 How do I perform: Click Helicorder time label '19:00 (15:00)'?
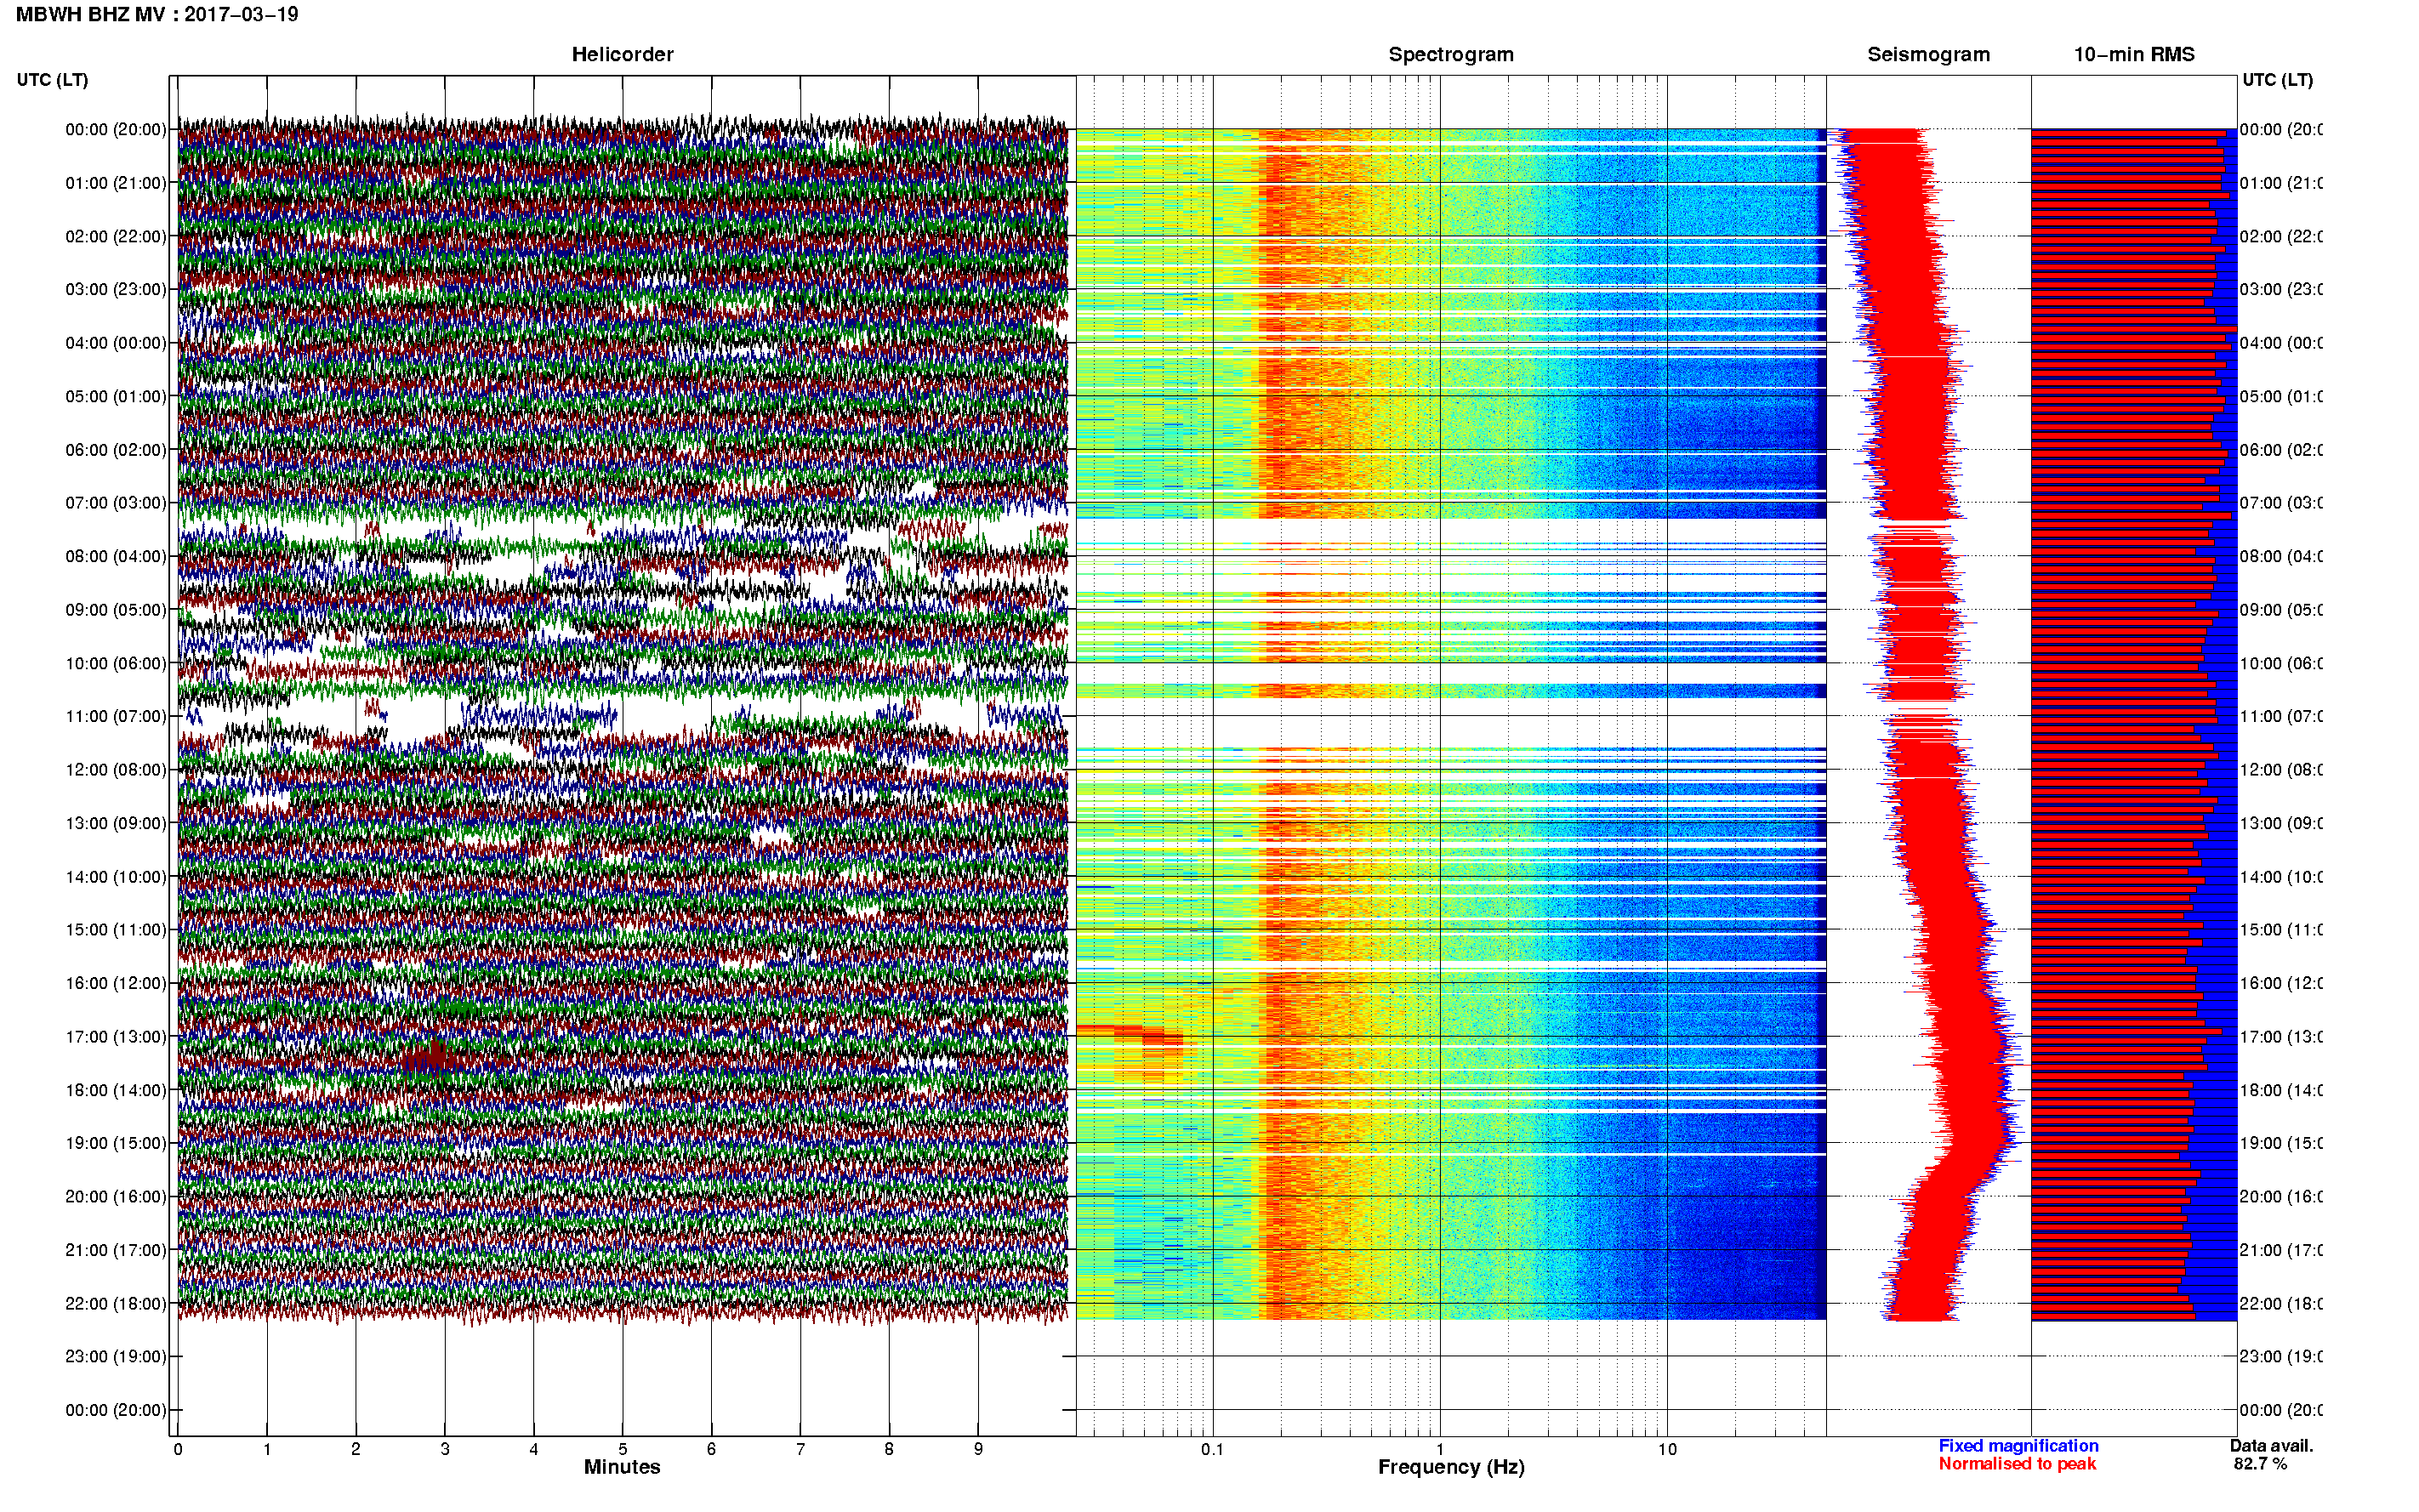[x=116, y=1143]
